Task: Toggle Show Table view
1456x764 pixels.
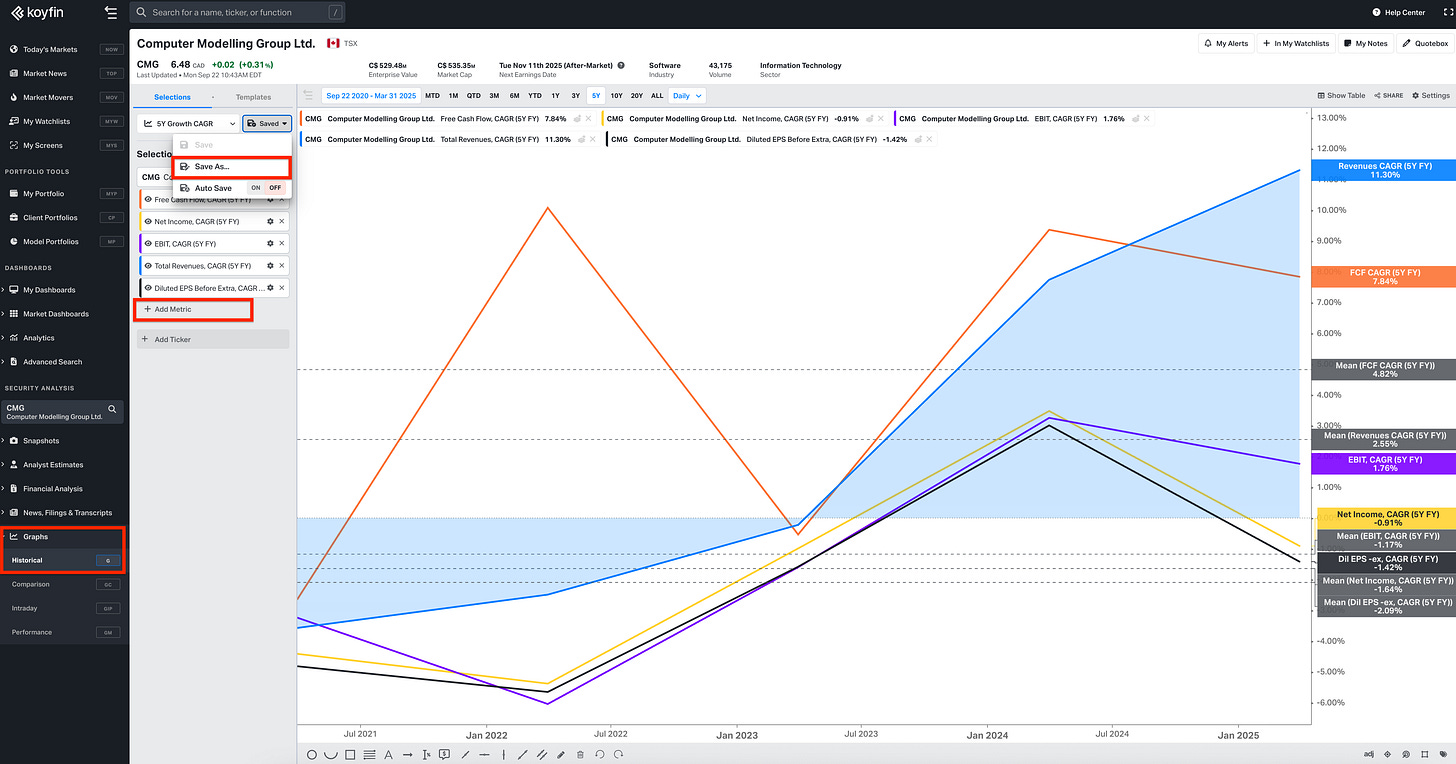Action: click(x=1342, y=96)
